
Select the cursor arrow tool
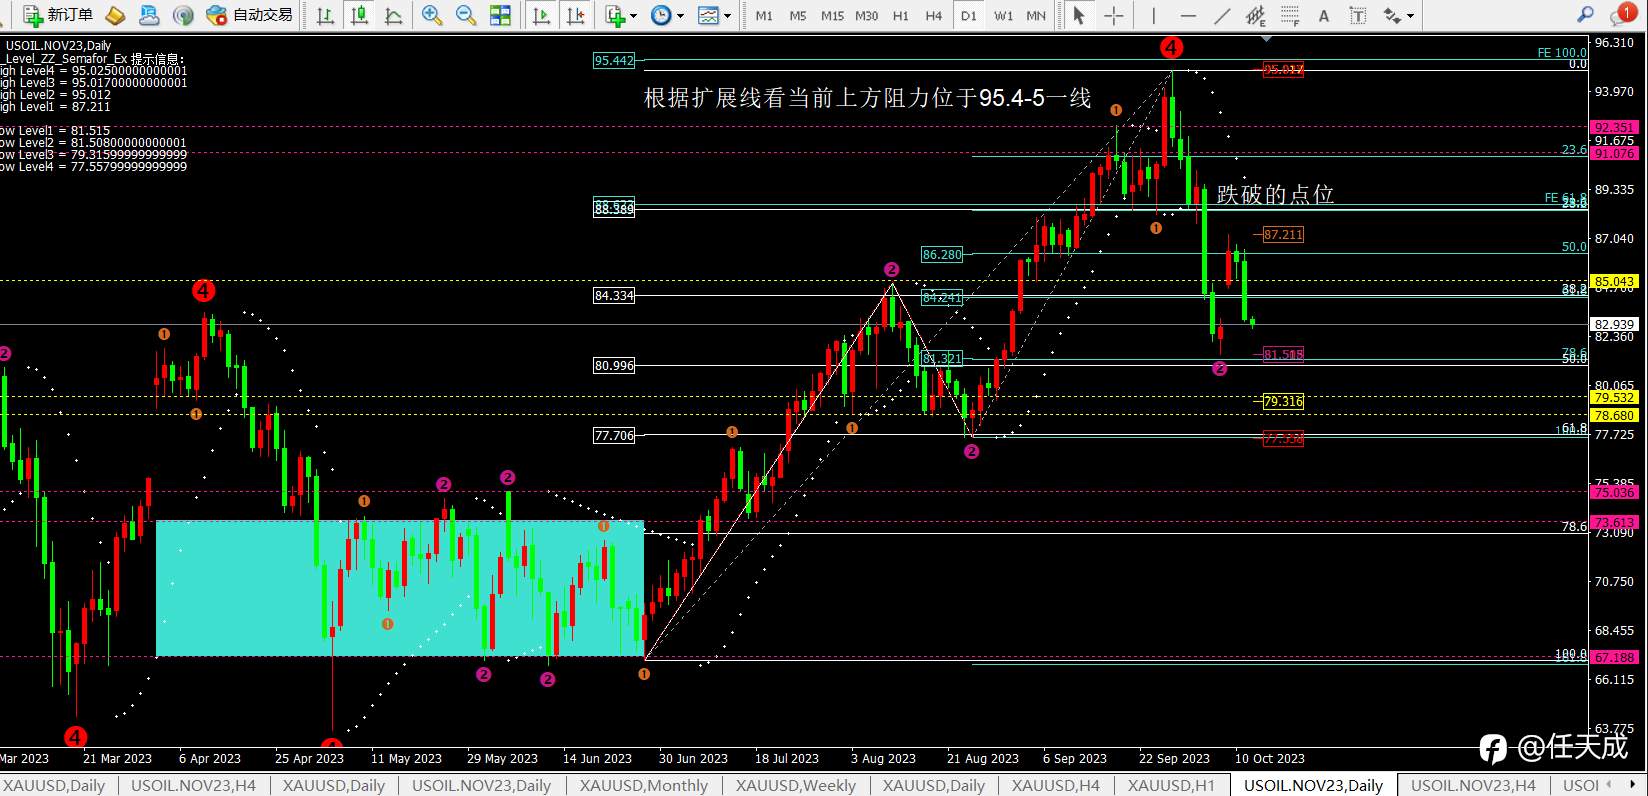coord(1078,15)
